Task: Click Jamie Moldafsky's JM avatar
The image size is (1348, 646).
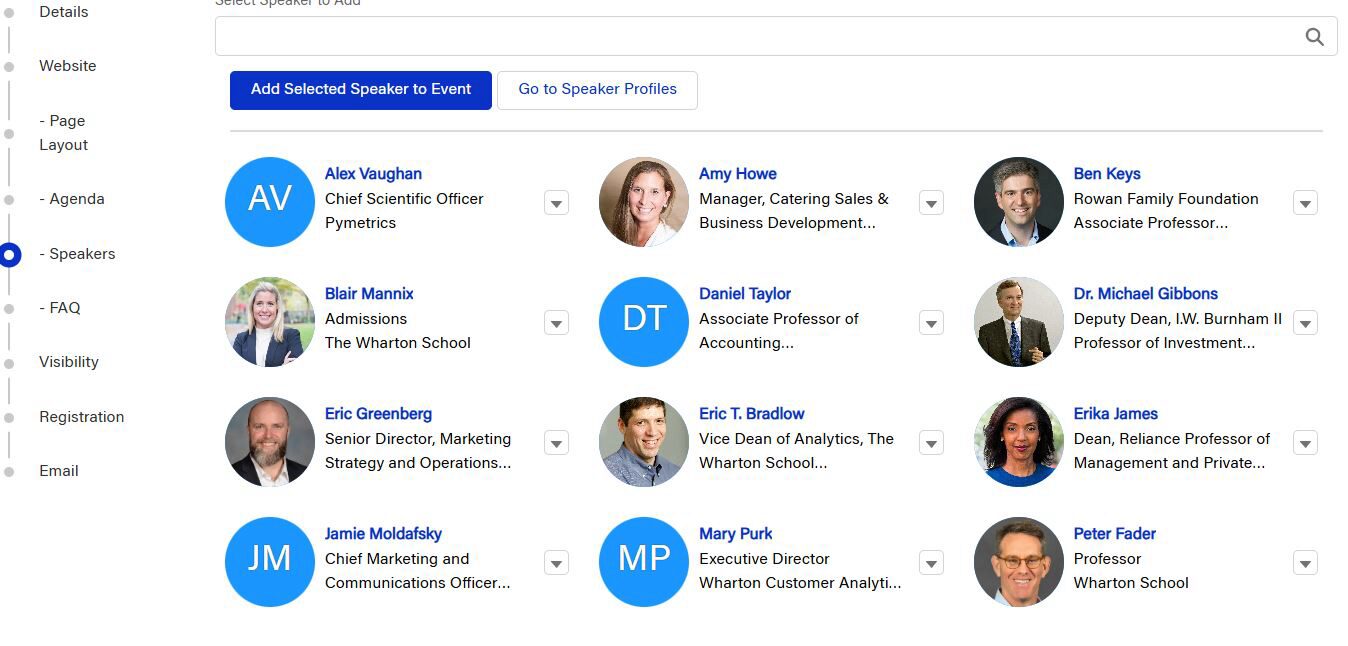Action: tap(270, 561)
